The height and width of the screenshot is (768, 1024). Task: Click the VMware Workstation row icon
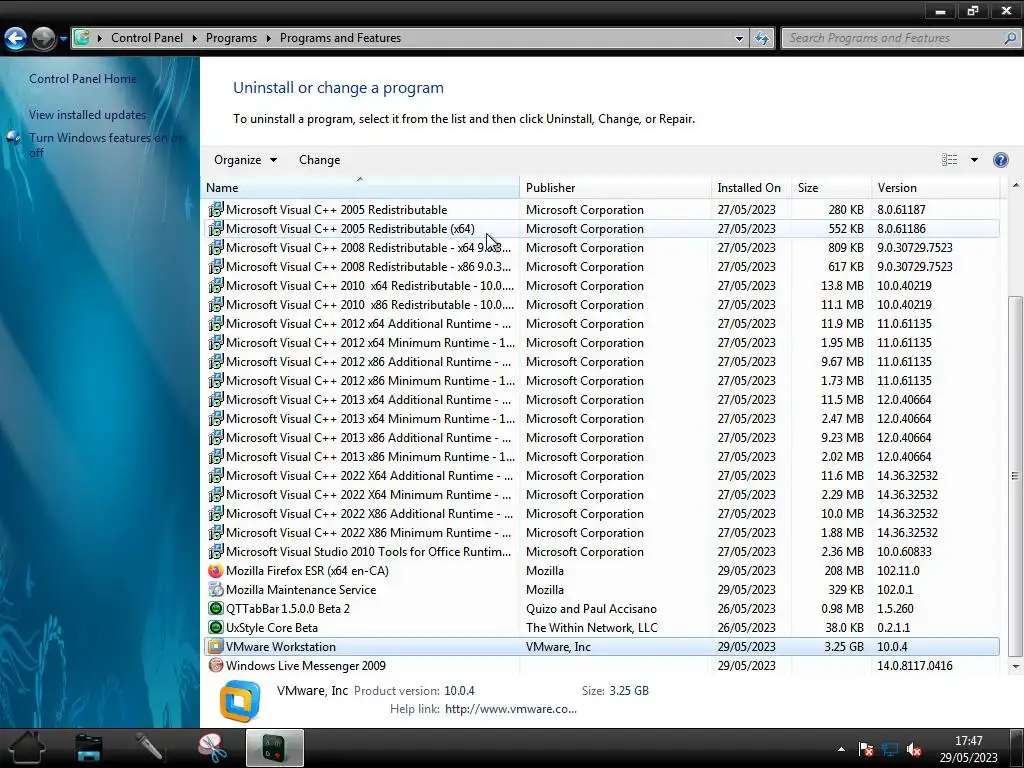click(216, 647)
